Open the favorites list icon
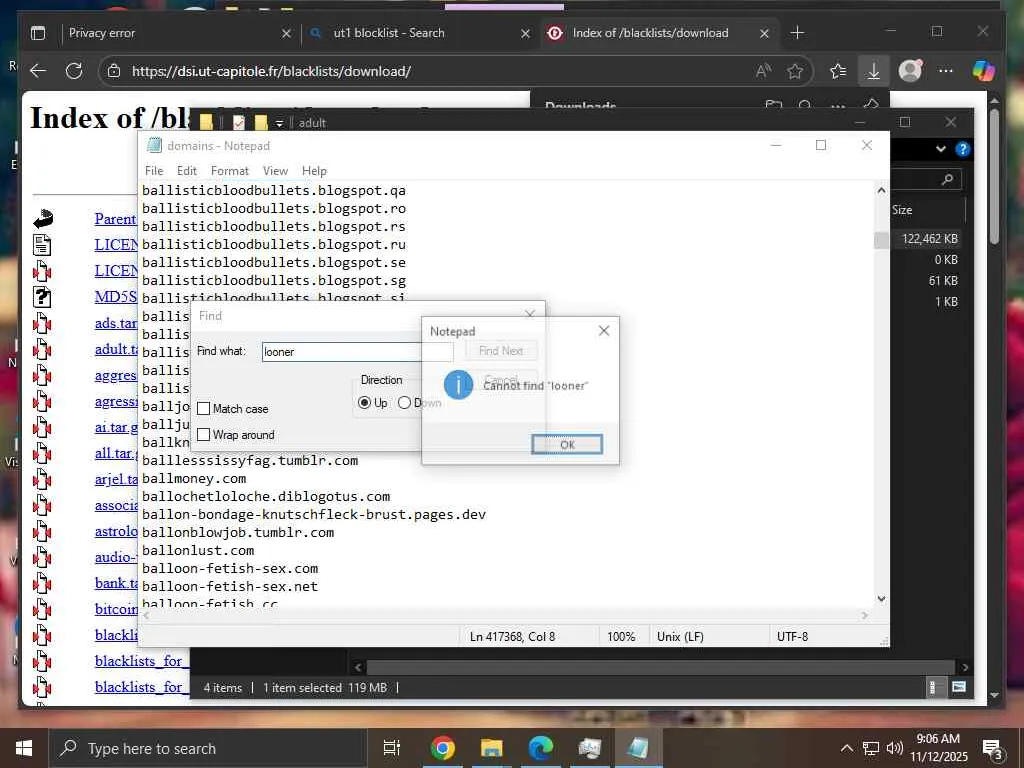 click(x=838, y=71)
